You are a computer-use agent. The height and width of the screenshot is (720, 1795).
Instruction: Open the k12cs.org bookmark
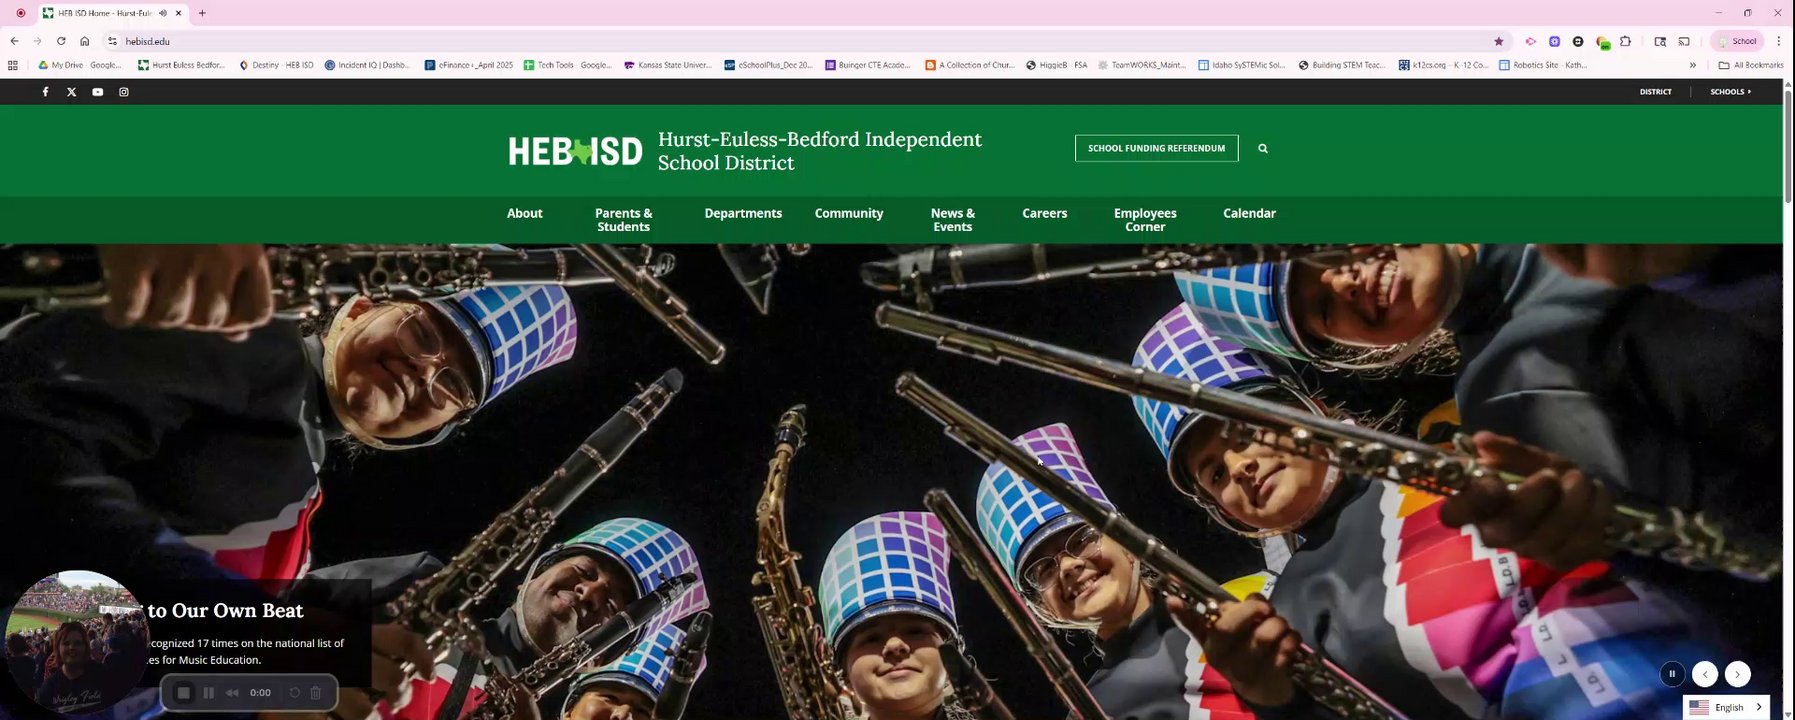tap(1443, 65)
